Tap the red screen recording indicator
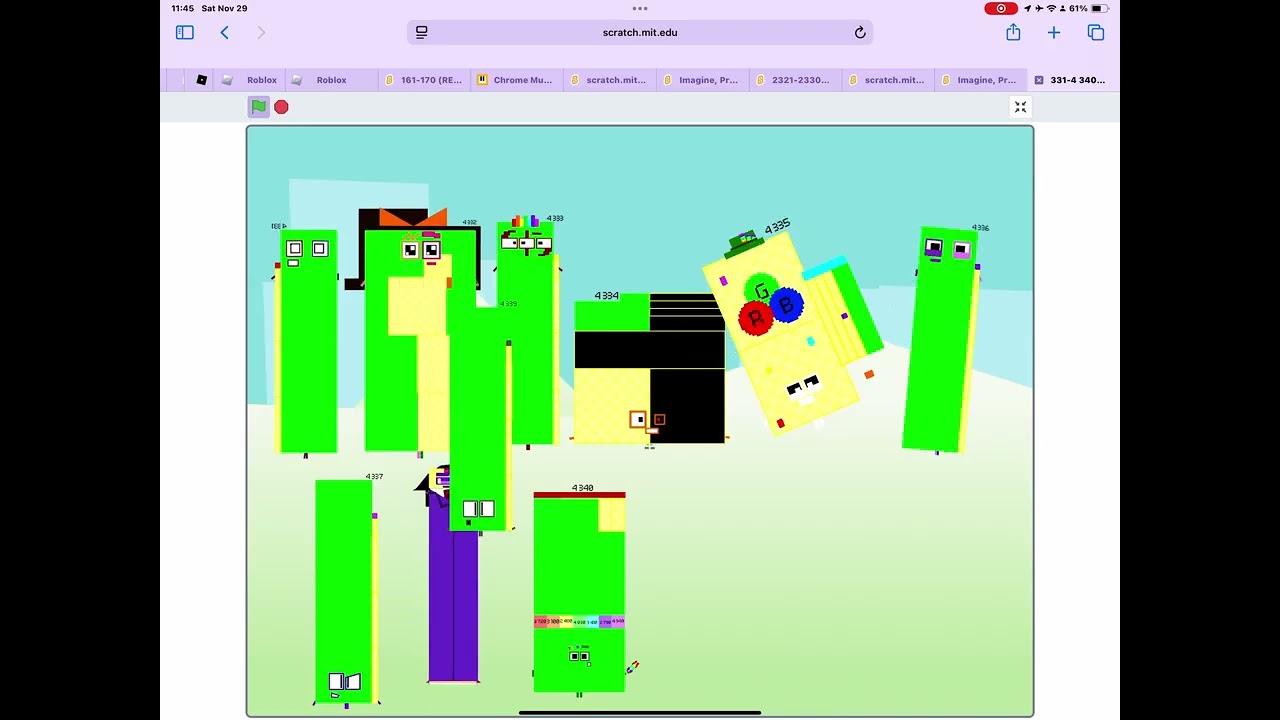1280x720 pixels. pos(1001,8)
